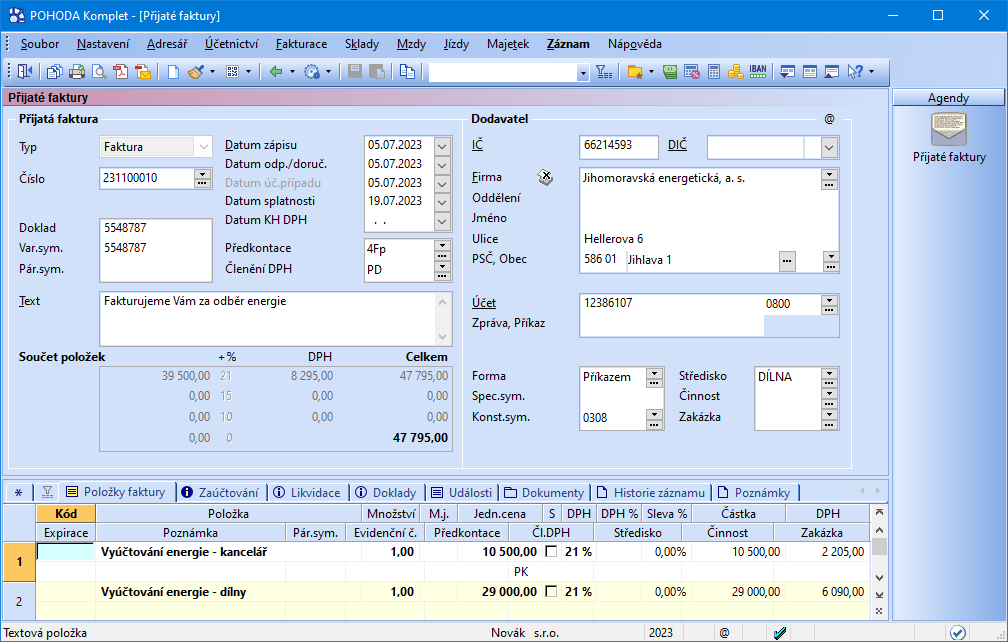The image size is (1008, 642).
Task: Switch to the Zaúčtování tab
Action: (x=220, y=492)
